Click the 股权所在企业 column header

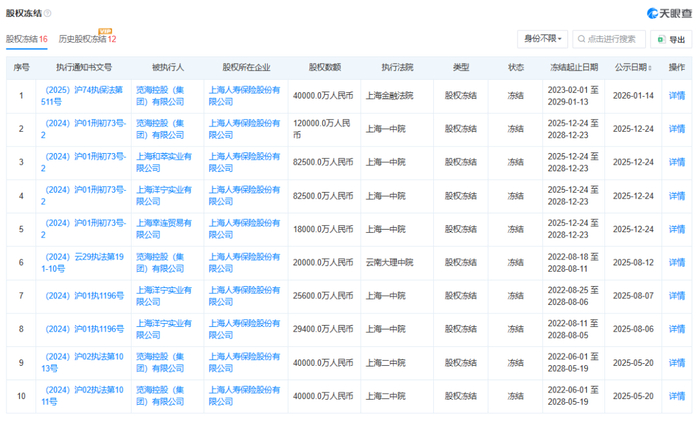pyautogui.click(x=246, y=67)
